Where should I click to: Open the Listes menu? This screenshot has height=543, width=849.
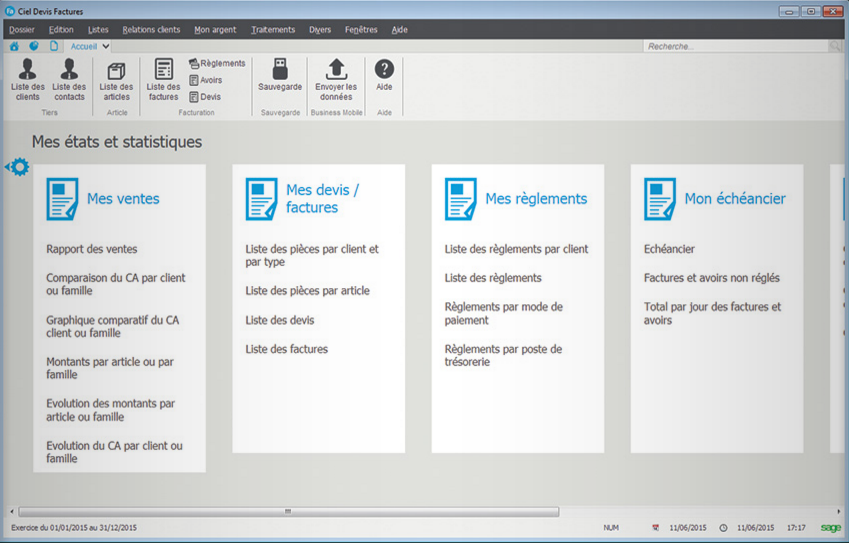click(x=98, y=30)
